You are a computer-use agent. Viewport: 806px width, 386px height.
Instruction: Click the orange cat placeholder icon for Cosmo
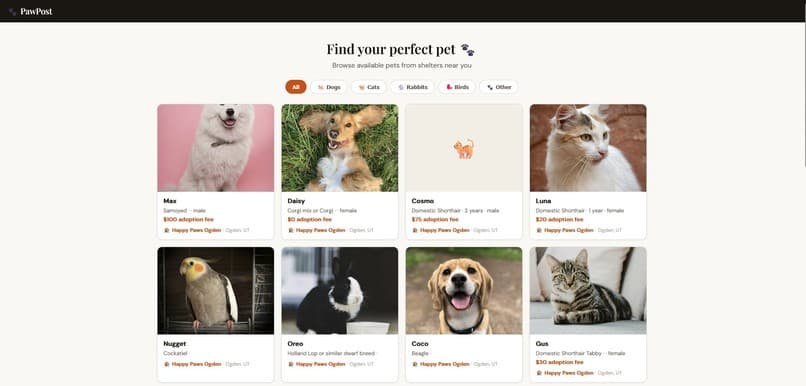pos(464,149)
